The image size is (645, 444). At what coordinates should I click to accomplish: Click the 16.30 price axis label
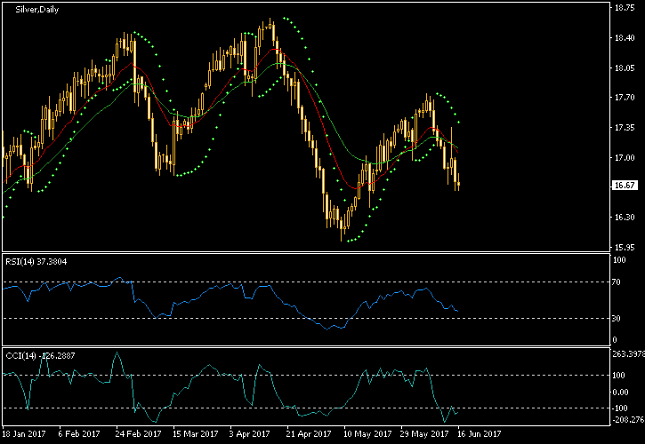(x=624, y=217)
